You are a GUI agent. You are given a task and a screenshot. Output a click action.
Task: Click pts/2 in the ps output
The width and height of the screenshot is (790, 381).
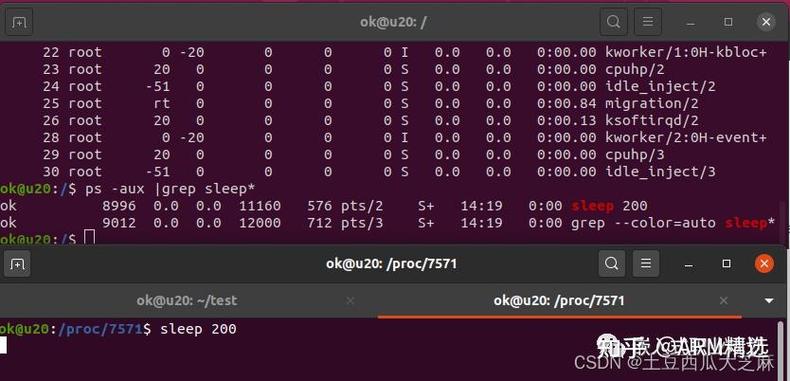point(362,206)
